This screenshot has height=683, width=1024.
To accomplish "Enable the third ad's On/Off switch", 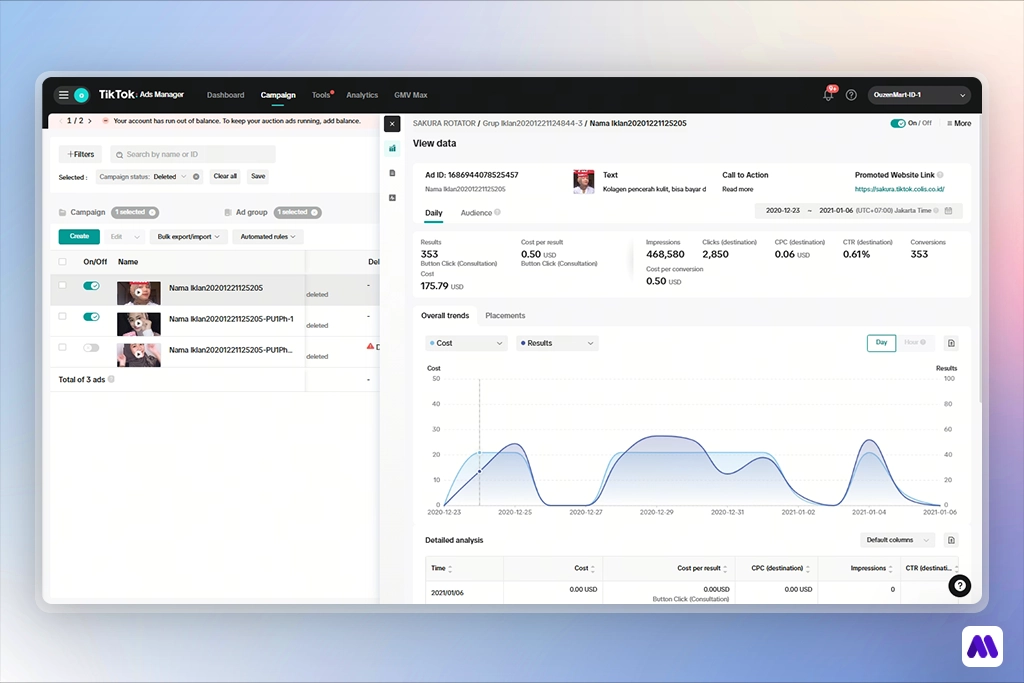I will tap(91, 348).
